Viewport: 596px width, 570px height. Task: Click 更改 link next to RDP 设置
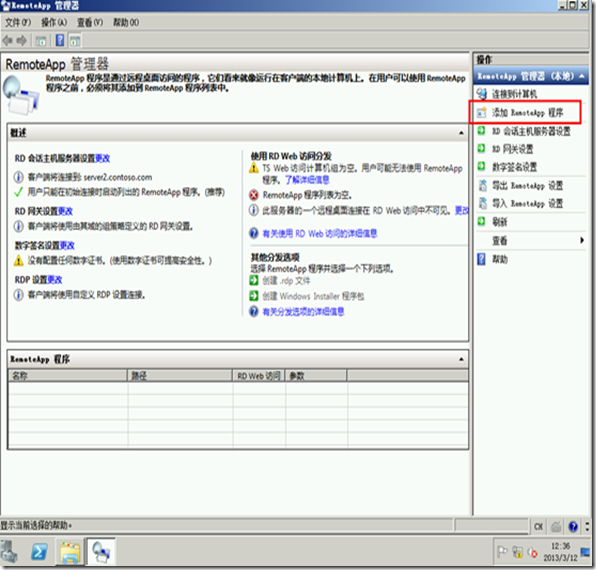click(55, 280)
